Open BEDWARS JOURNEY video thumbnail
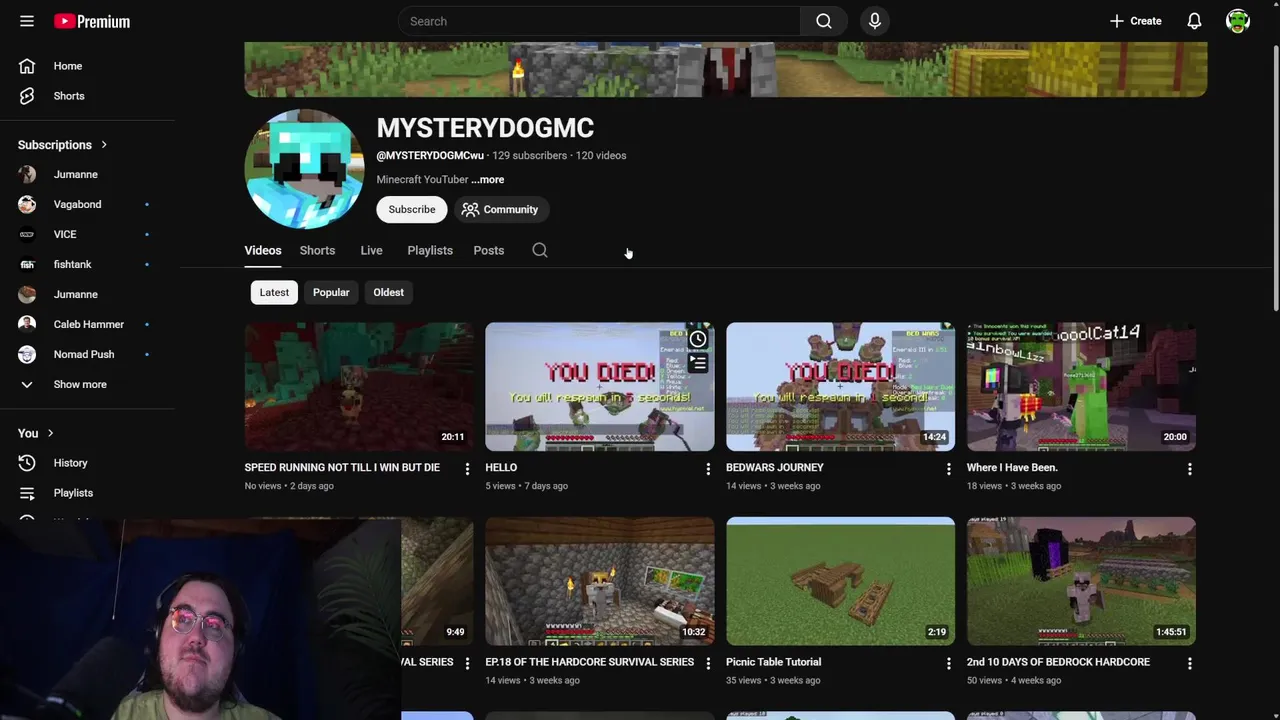This screenshot has height=720, width=1280. pyautogui.click(x=840, y=386)
